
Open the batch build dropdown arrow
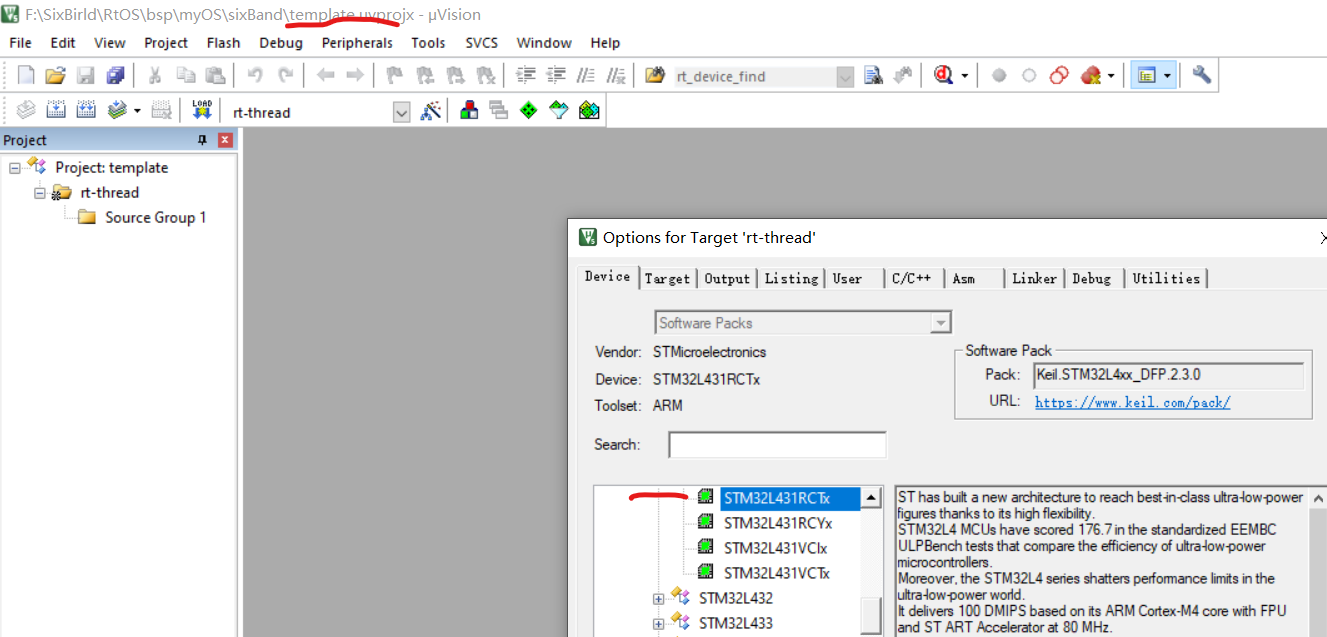(x=137, y=112)
